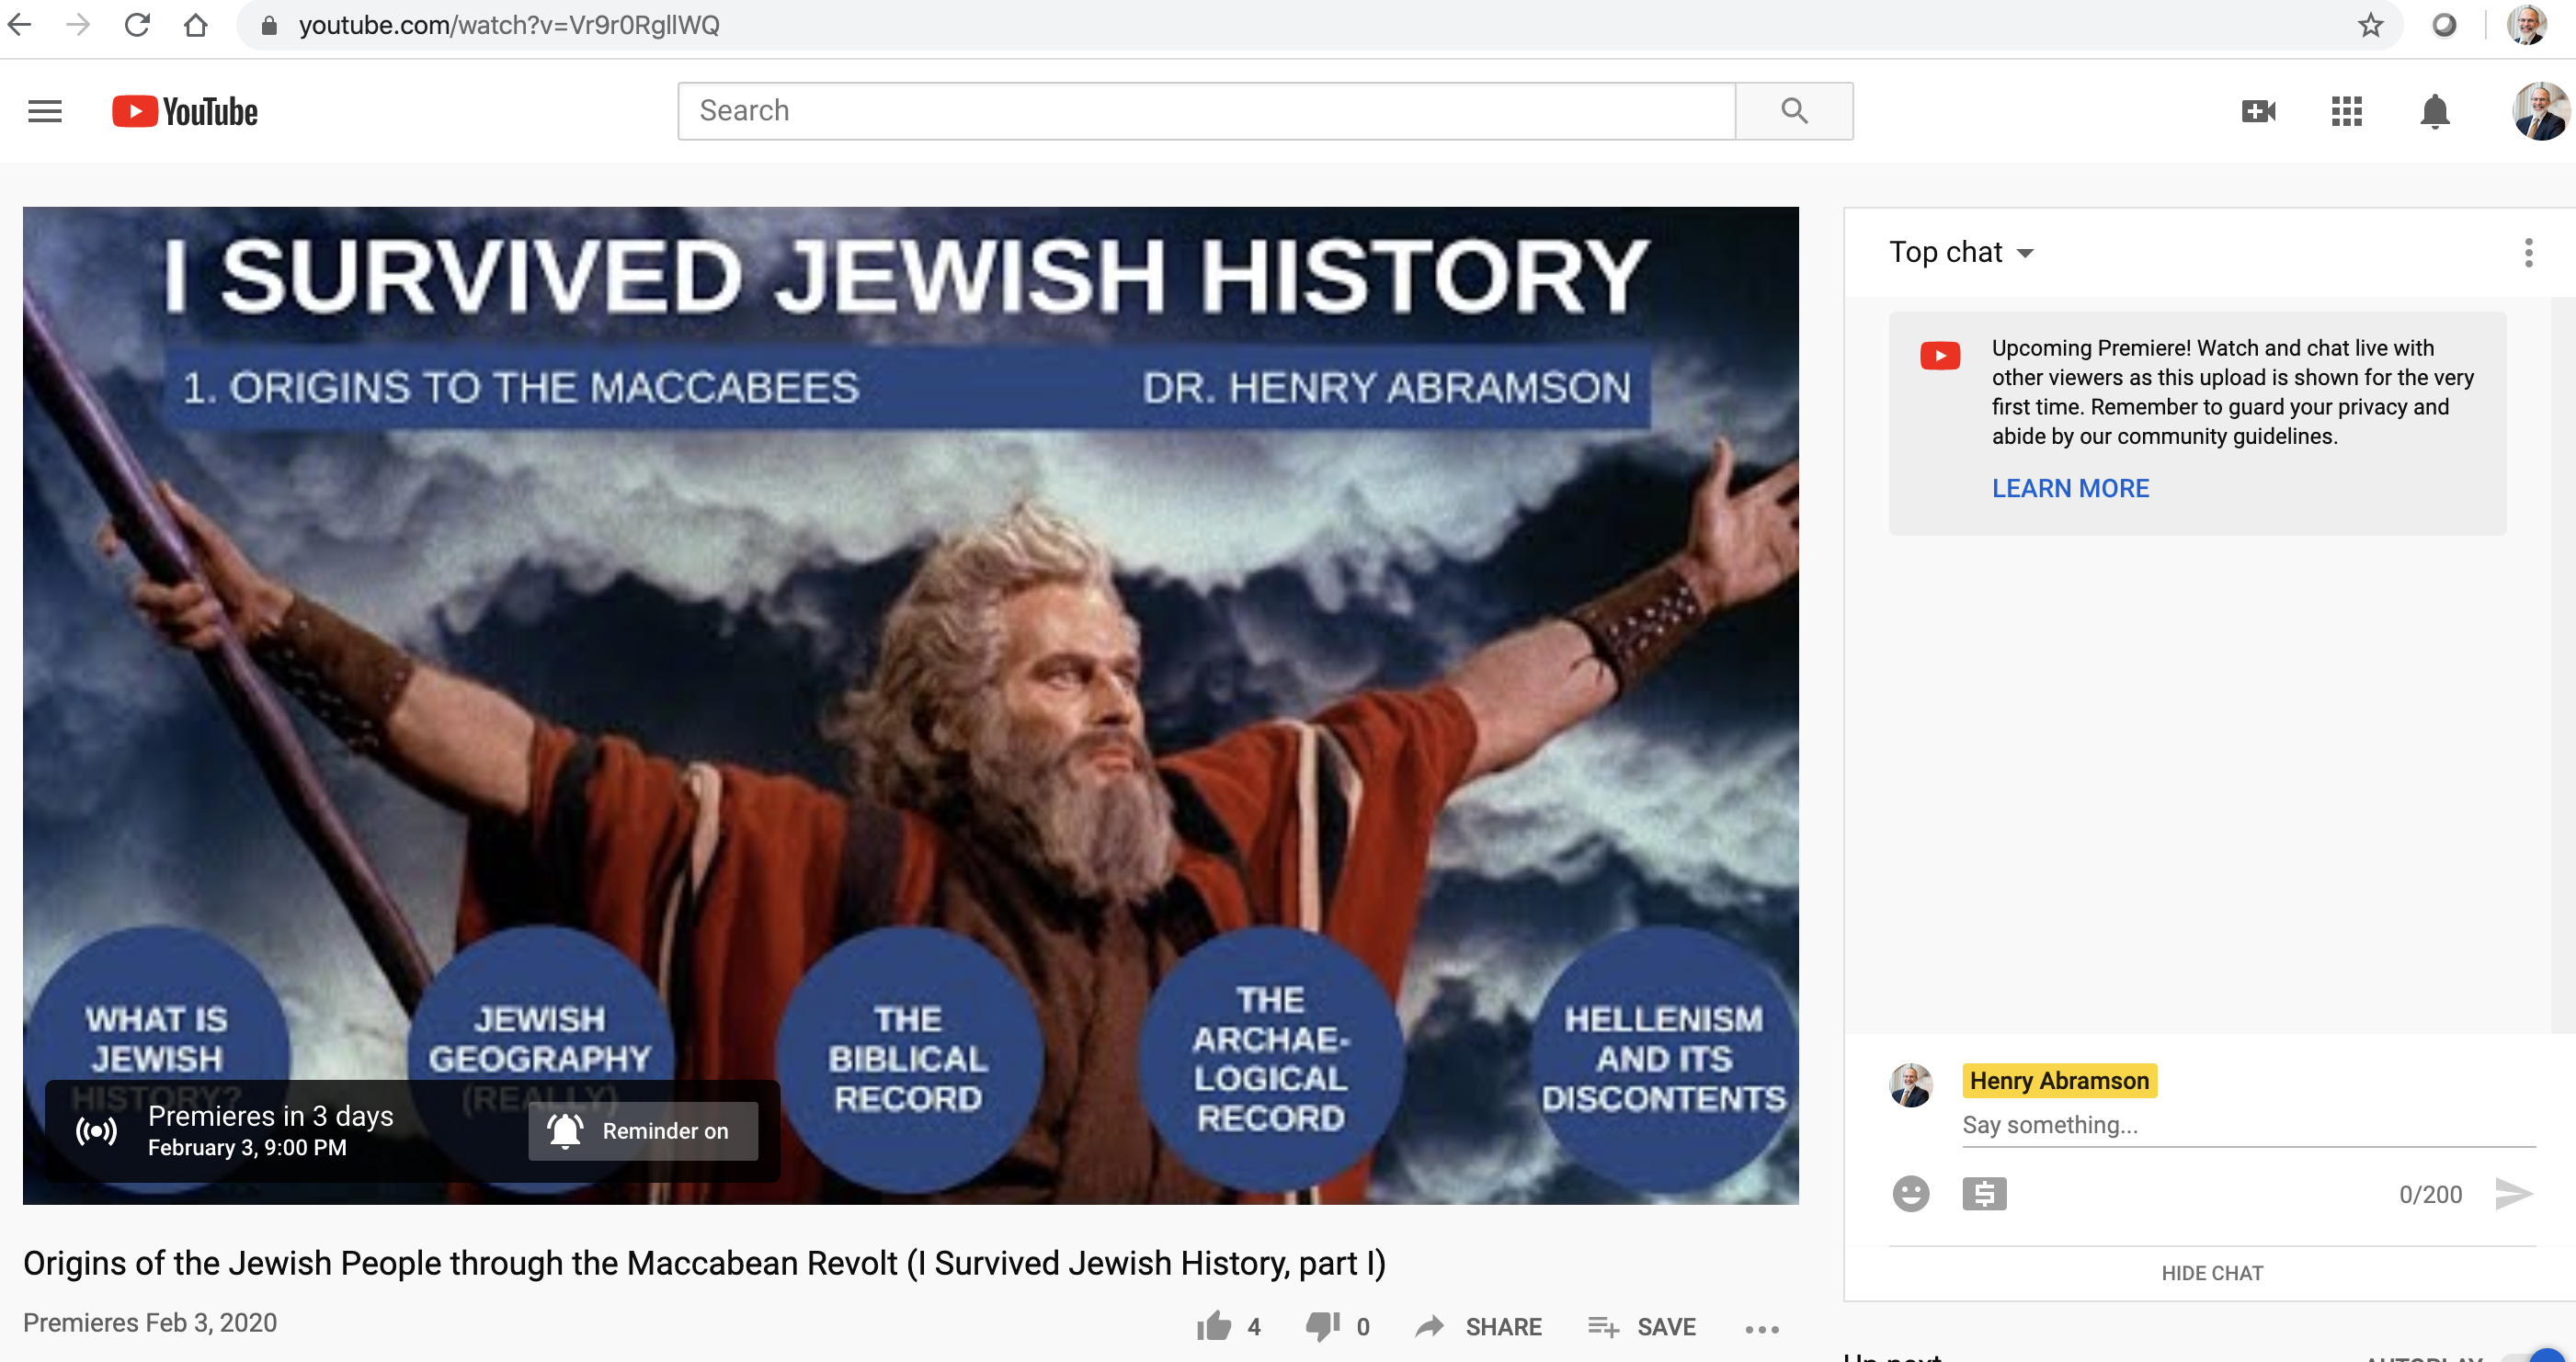Open the YouTube apps grid icon
Screen dimensions: 2576x1362
point(2347,111)
